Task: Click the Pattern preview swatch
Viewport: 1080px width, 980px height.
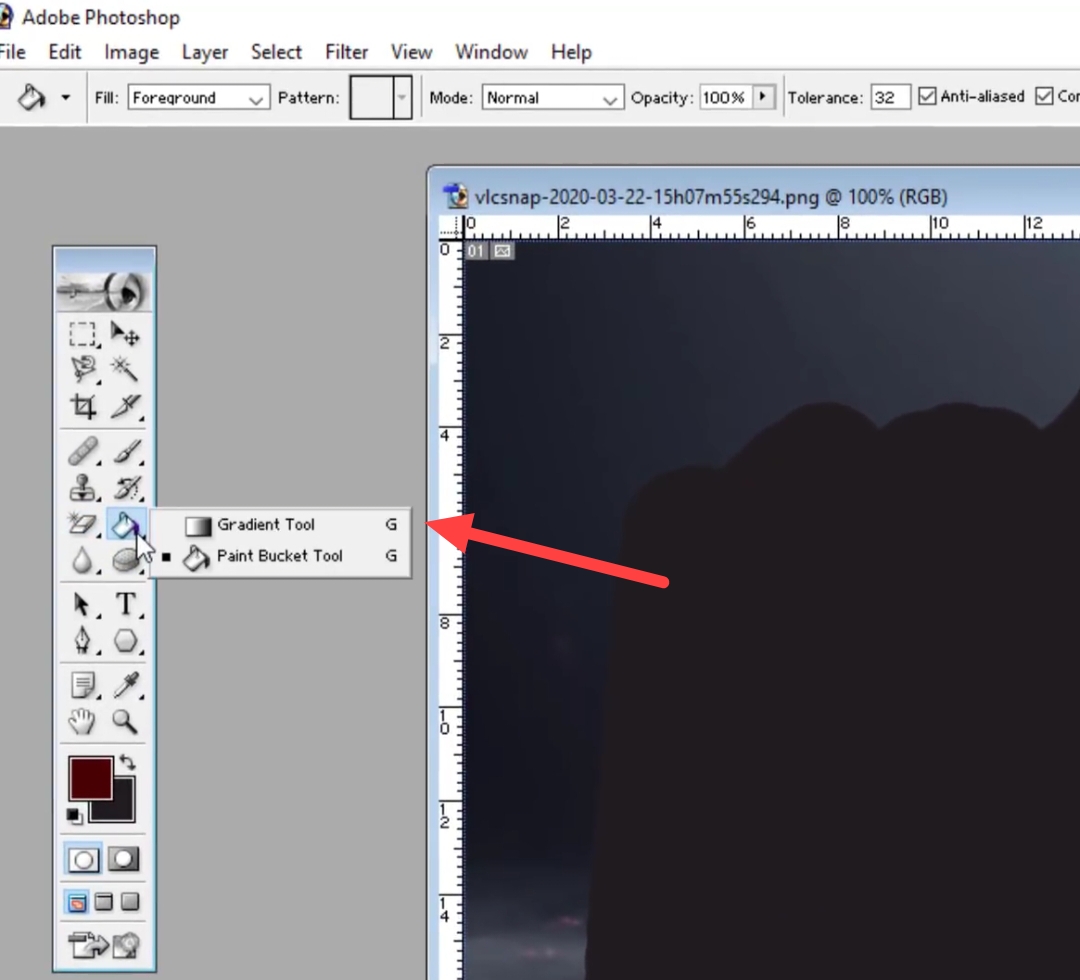Action: (x=372, y=97)
